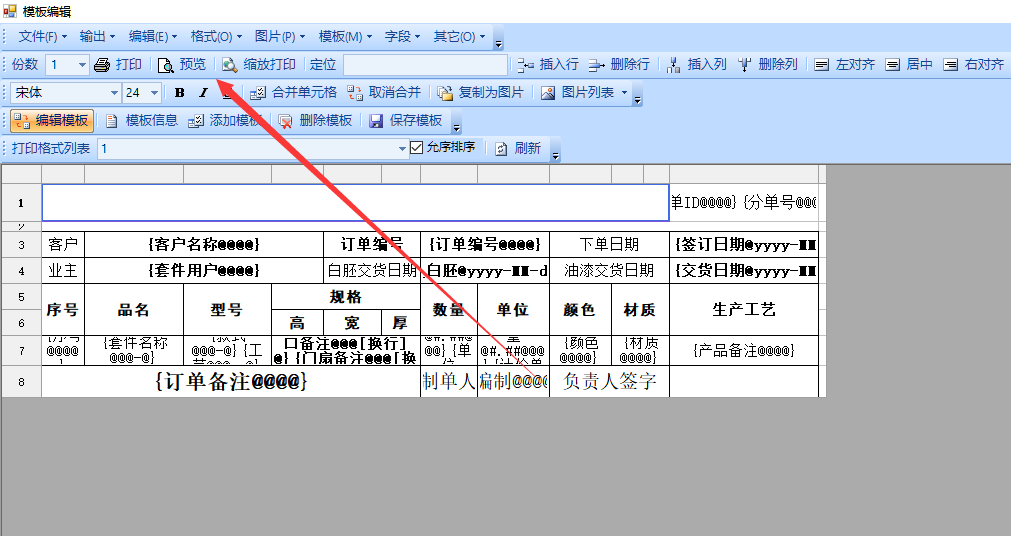1011x536 pixels.
Task: Apply bold formatting with B icon
Action: click(180, 93)
